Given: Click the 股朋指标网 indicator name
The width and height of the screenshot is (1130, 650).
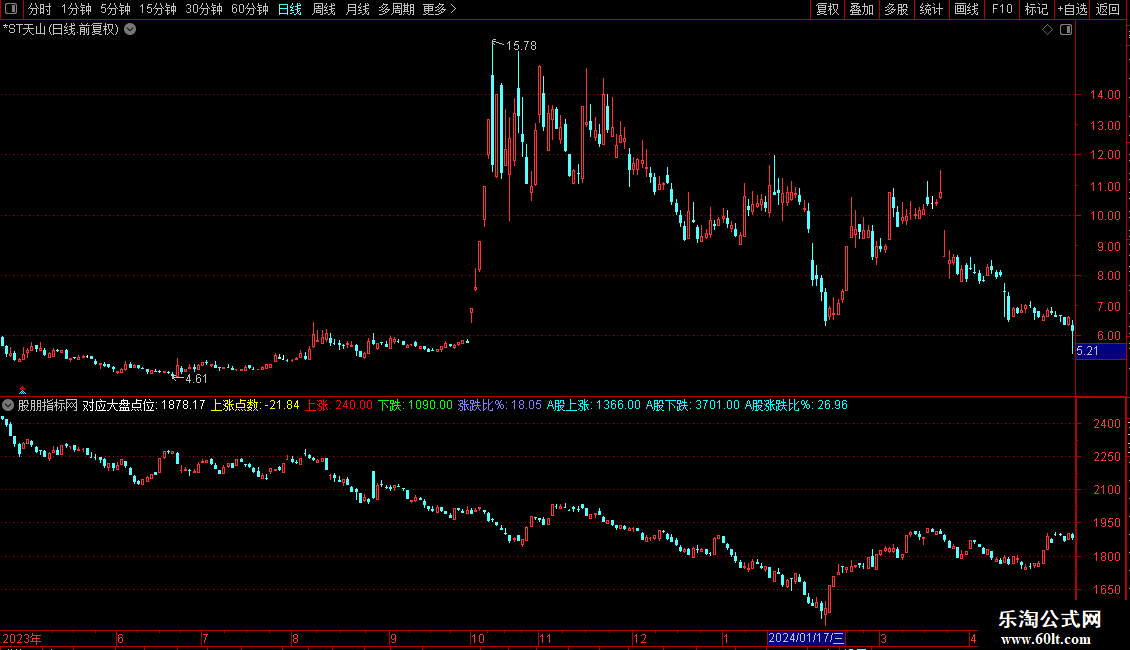Looking at the screenshot, I should 48,405.
